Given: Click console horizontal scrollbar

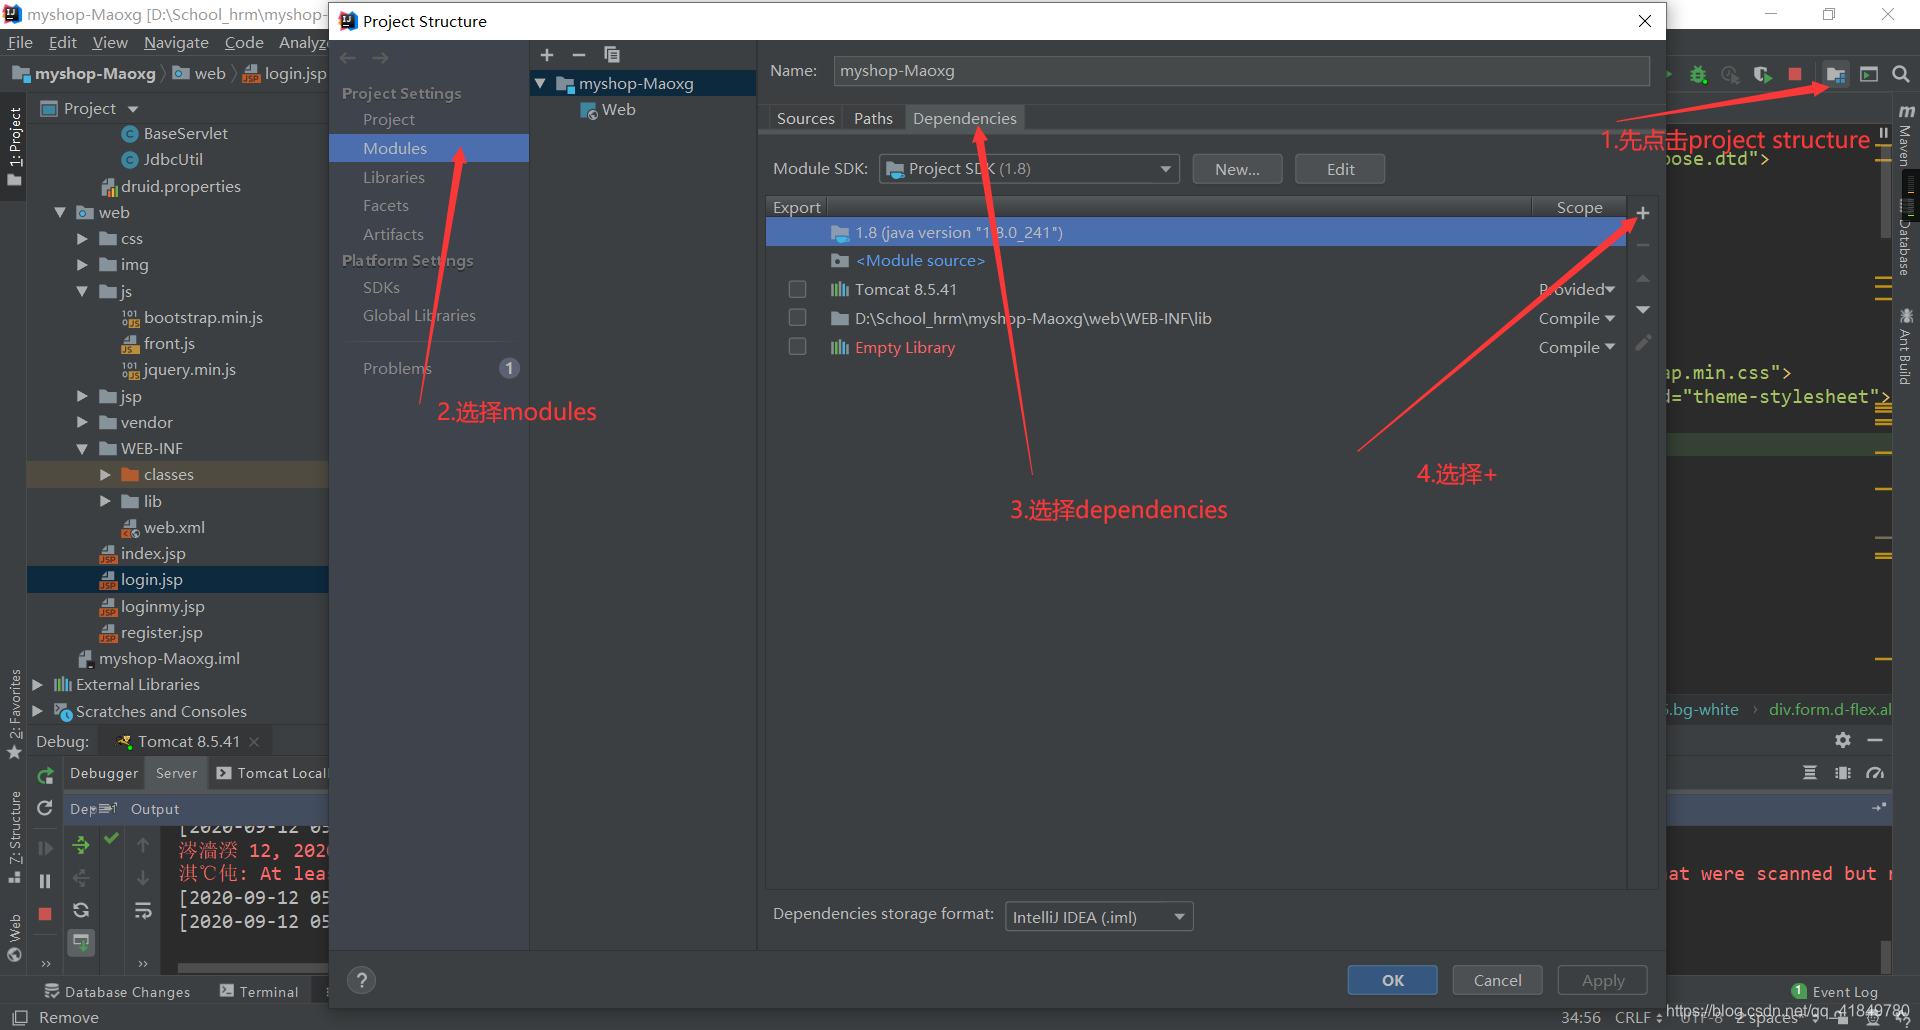Looking at the screenshot, I should 253,967.
